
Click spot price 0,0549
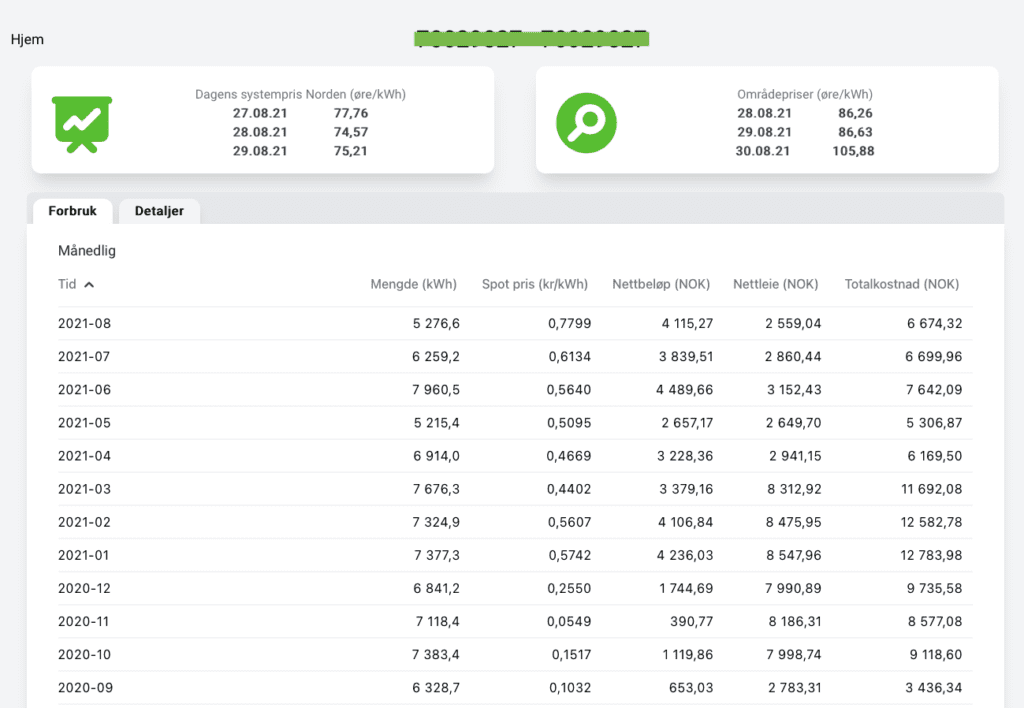[569, 622]
